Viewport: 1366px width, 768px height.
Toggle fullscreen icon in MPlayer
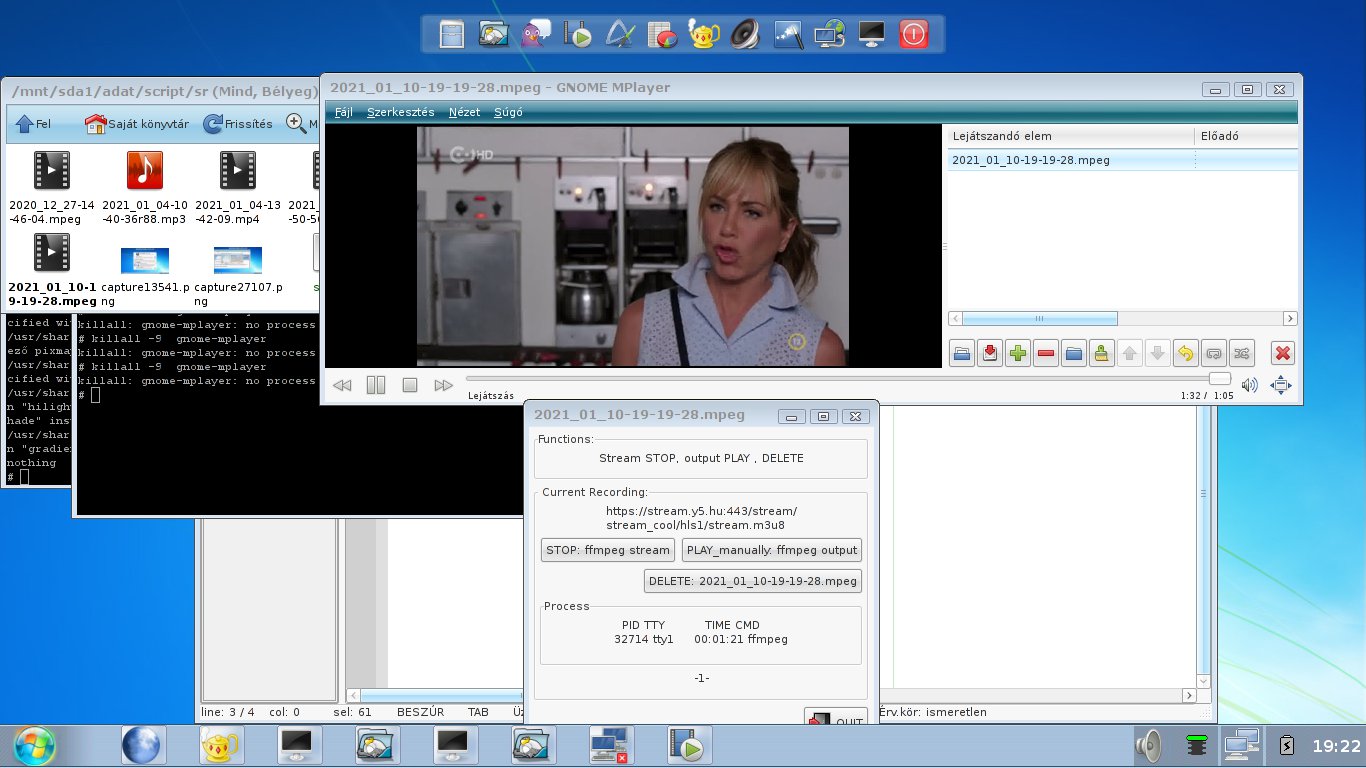tap(1281, 385)
